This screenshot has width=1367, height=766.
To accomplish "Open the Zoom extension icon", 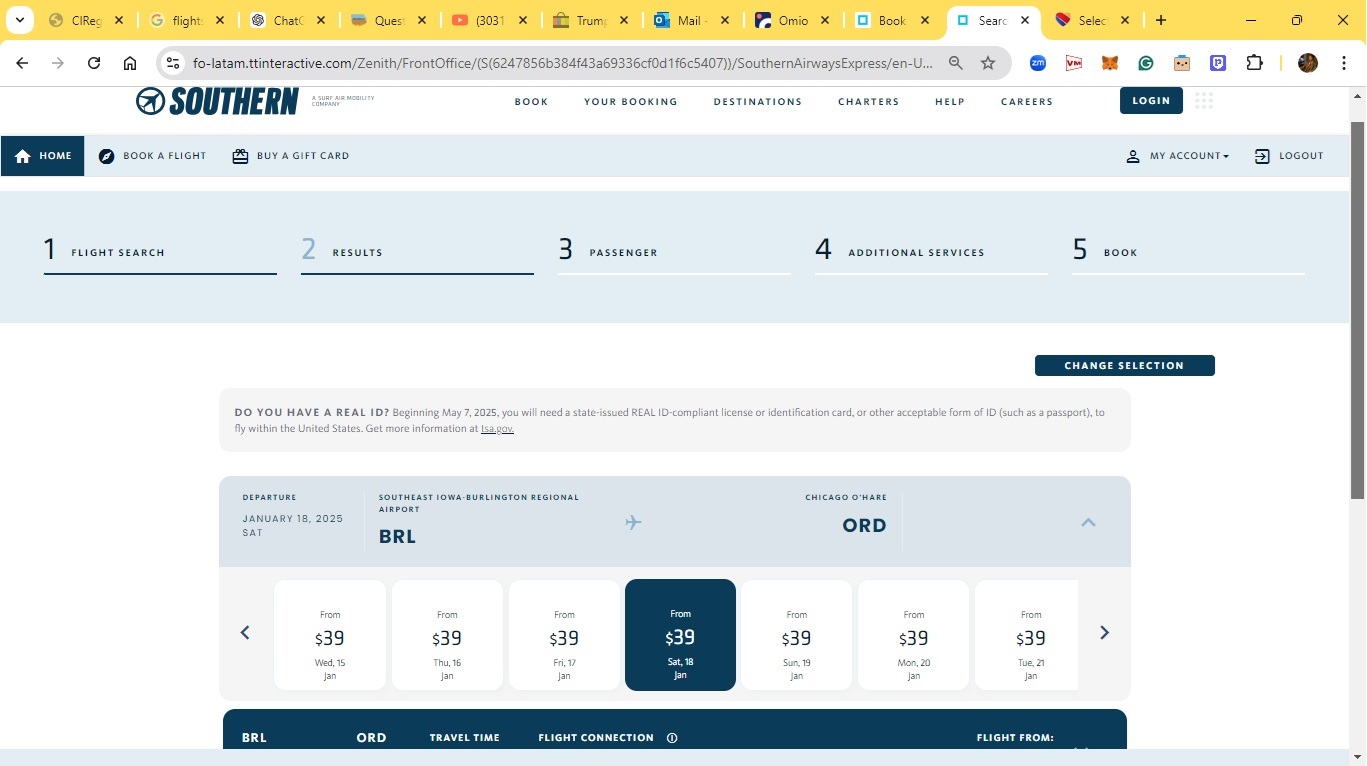I will point(1038,63).
